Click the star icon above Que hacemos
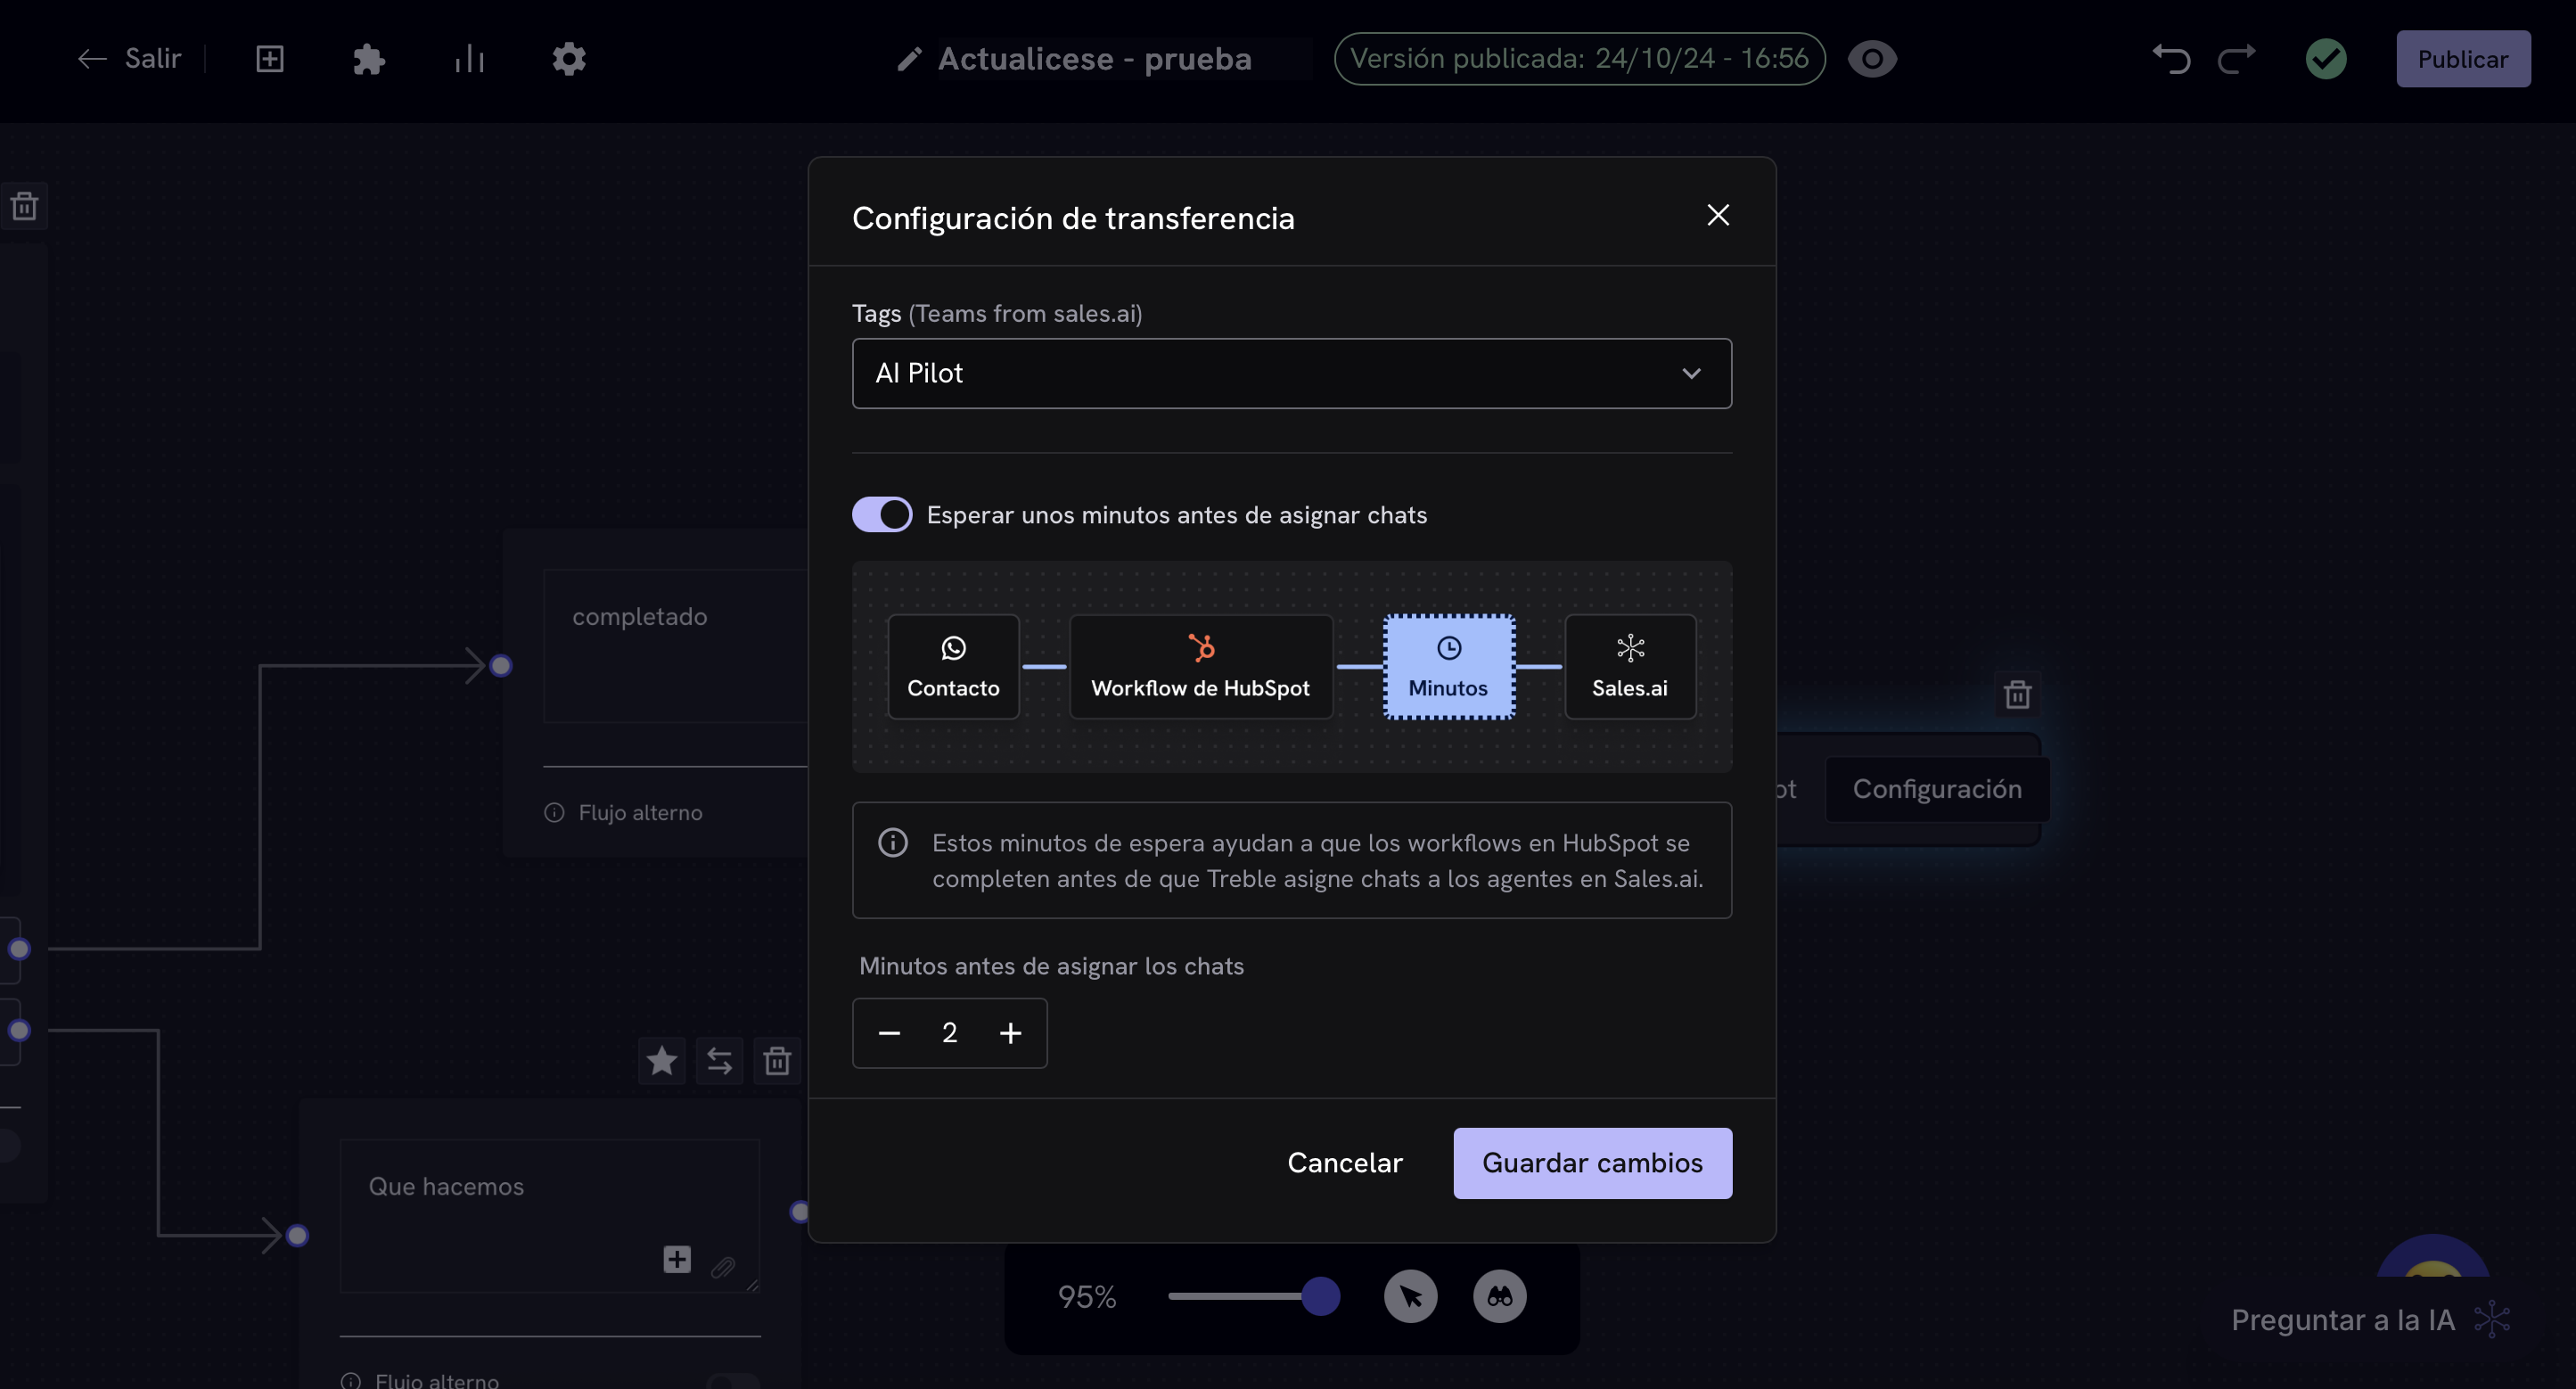 pyautogui.click(x=661, y=1060)
